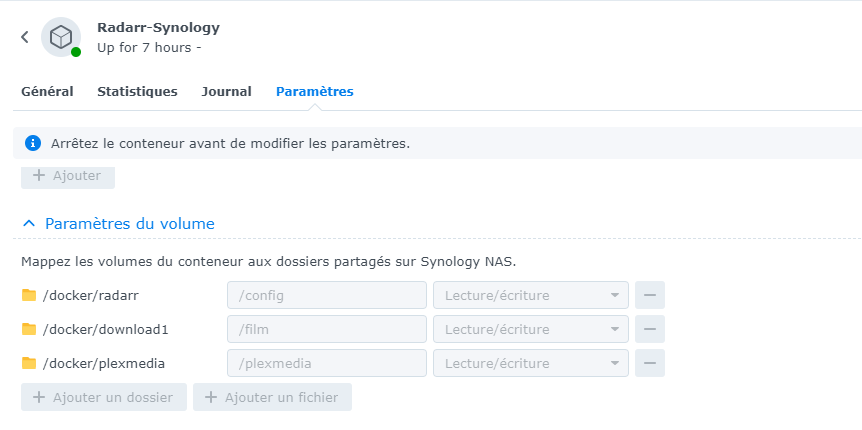Viewport: 862px width, 430px height.
Task: Click the Radarr-Synology container cube icon
Action: coord(61,37)
